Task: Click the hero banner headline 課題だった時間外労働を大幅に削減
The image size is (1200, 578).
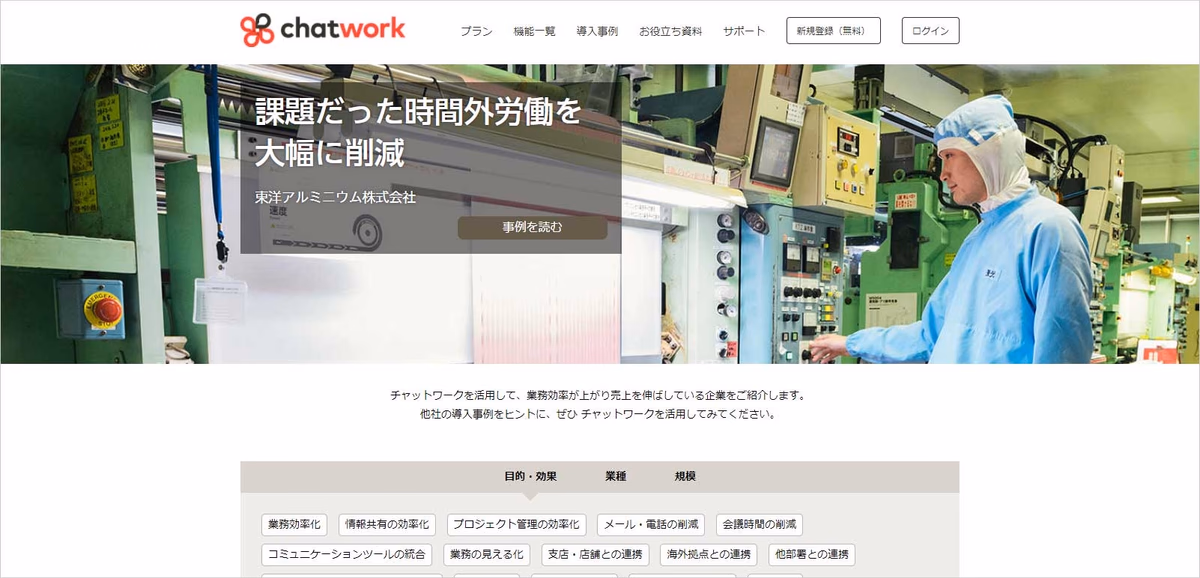Action: coord(418,133)
